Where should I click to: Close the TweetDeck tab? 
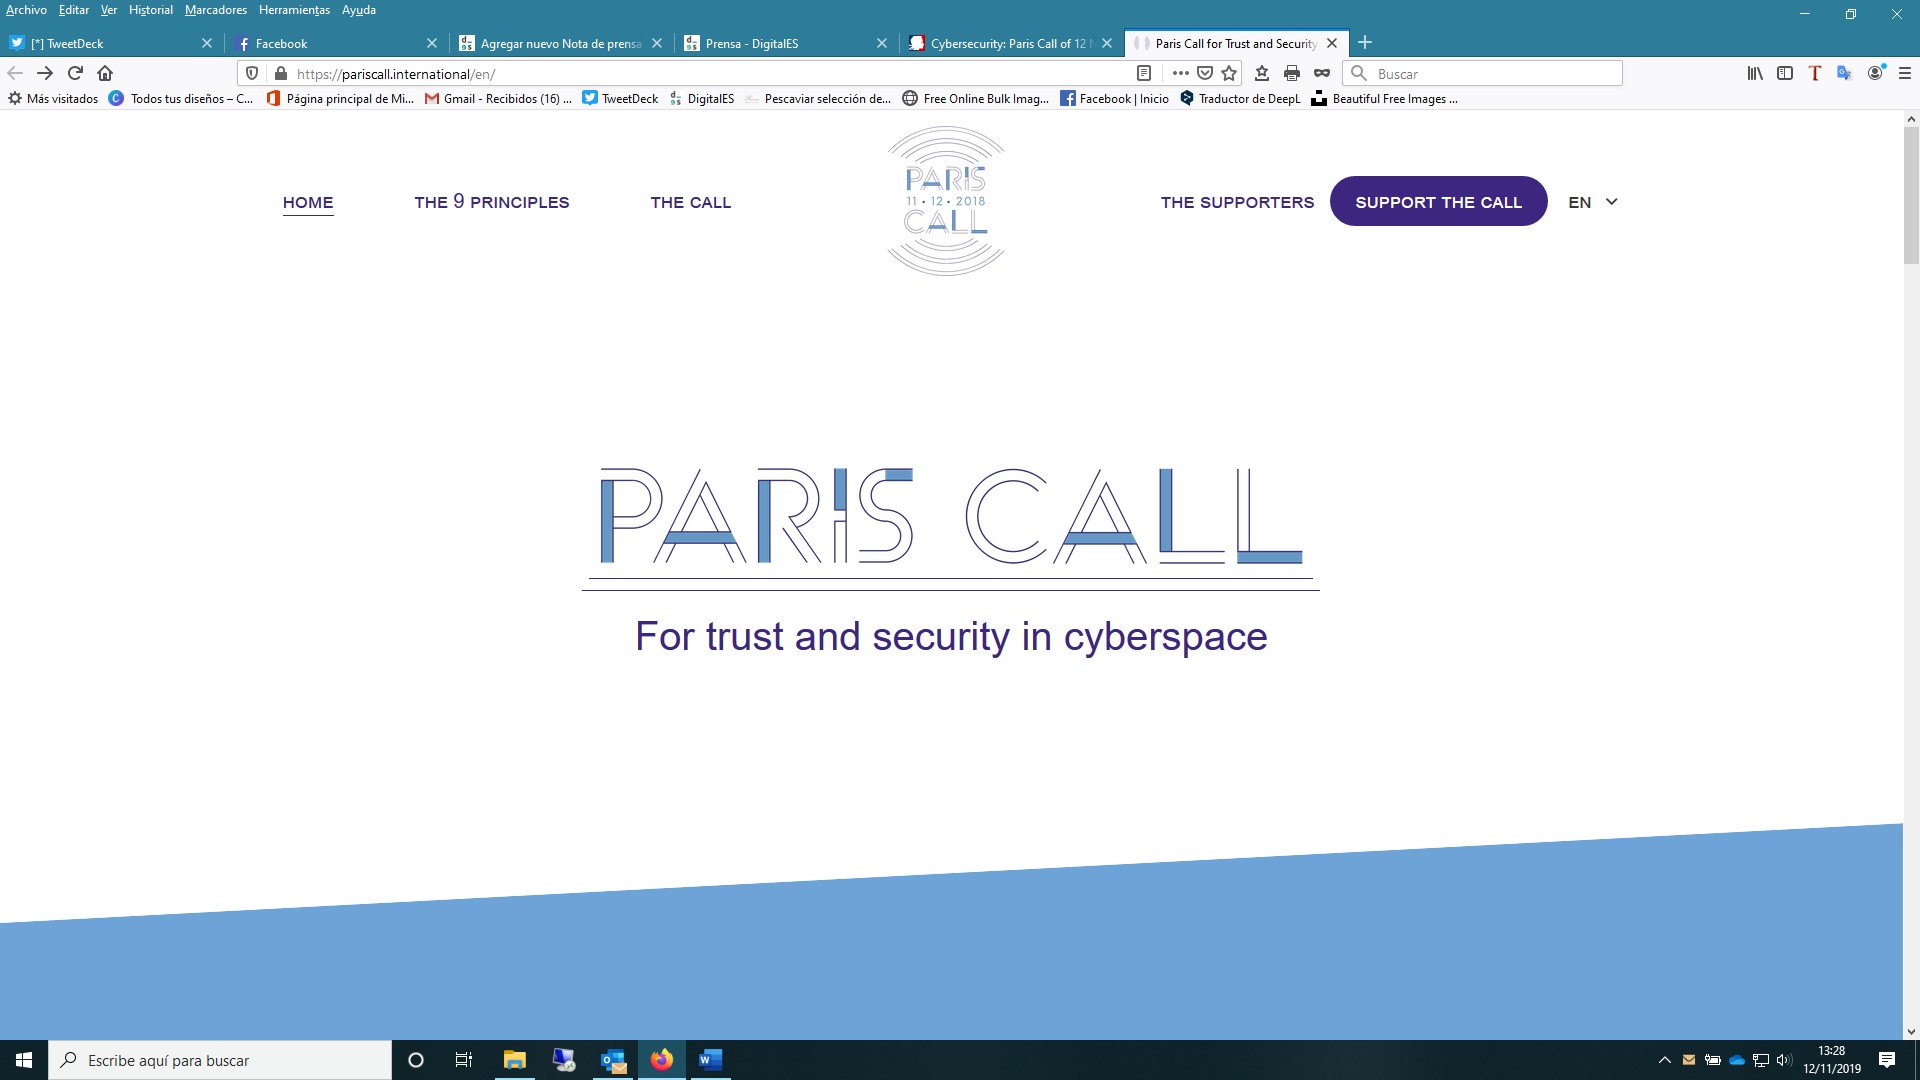(207, 43)
